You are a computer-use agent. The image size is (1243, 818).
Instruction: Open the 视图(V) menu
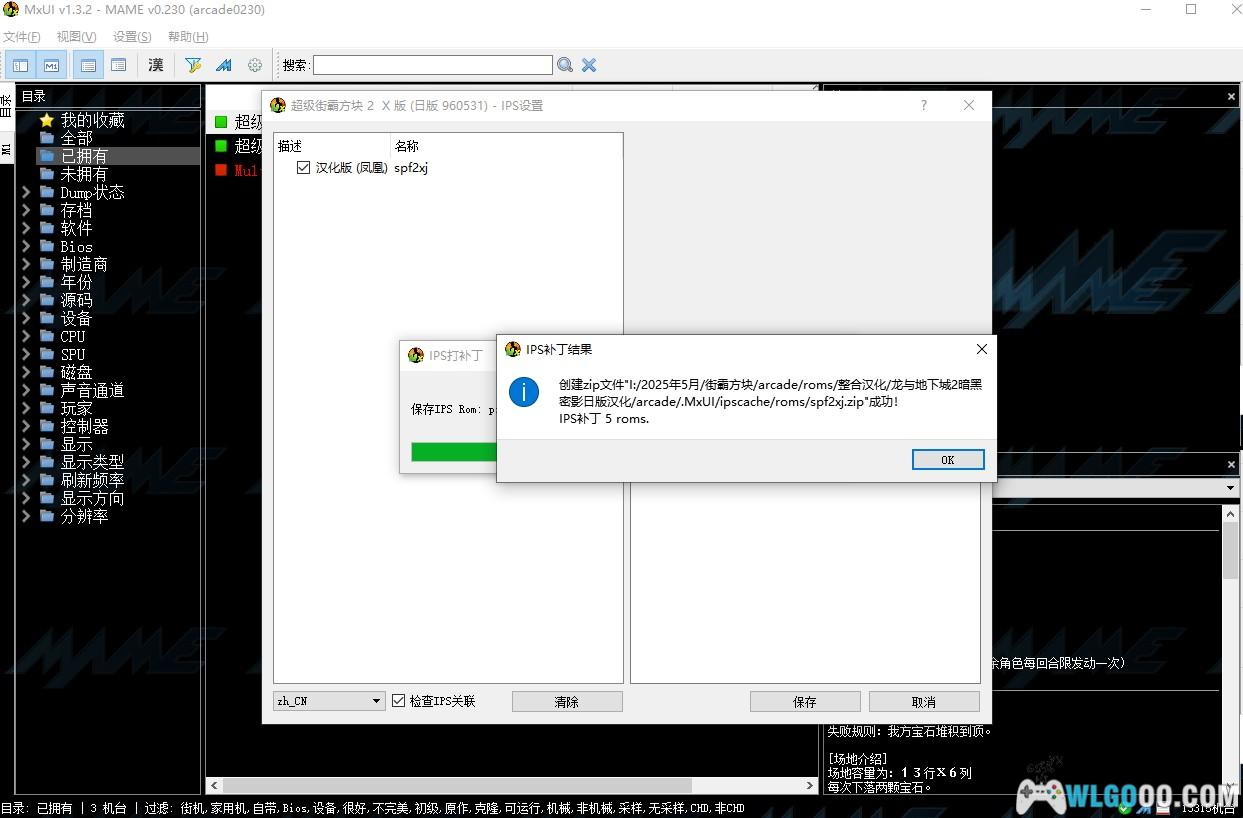pyautogui.click(x=76, y=37)
